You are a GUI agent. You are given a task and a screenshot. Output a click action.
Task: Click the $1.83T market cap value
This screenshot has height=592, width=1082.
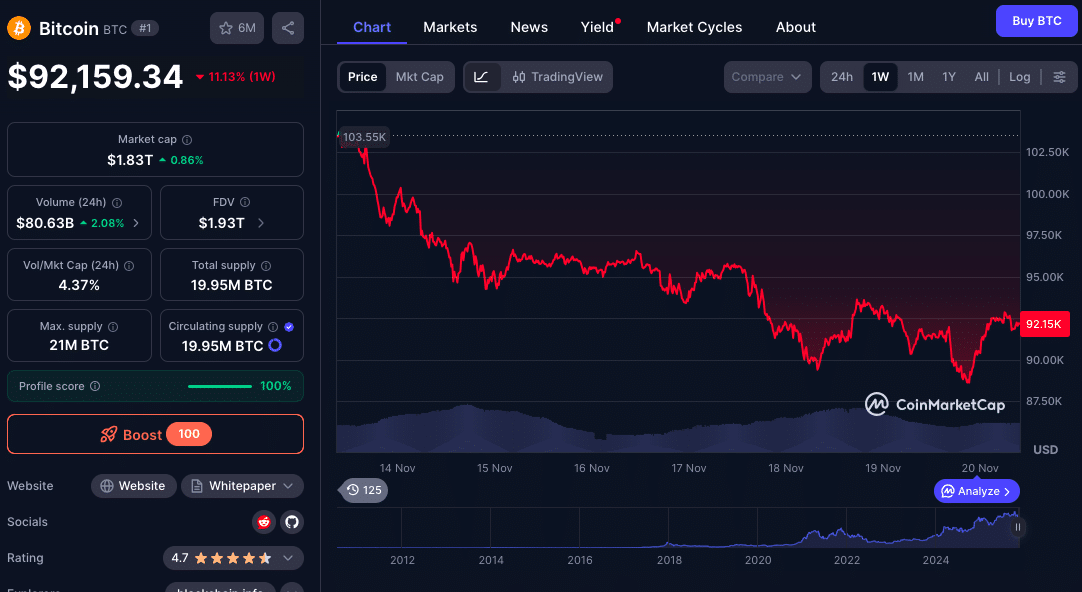coord(130,160)
